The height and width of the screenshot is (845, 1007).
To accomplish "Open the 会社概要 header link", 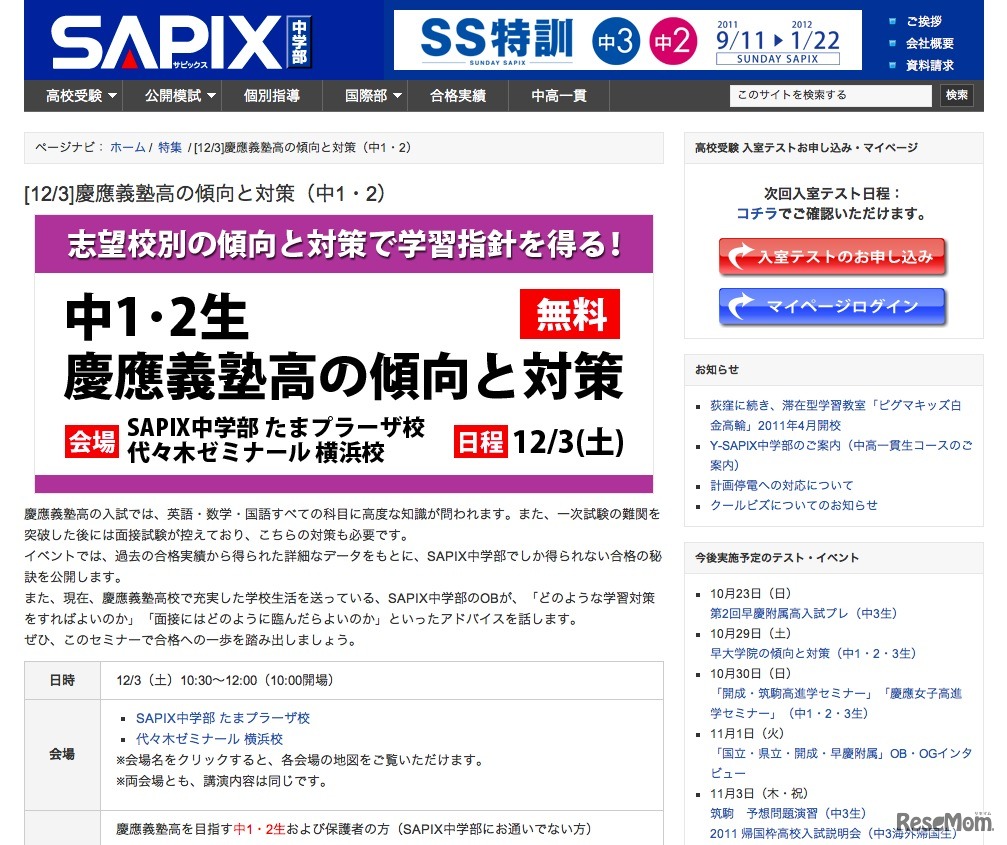I will pyautogui.click(x=929, y=43).
